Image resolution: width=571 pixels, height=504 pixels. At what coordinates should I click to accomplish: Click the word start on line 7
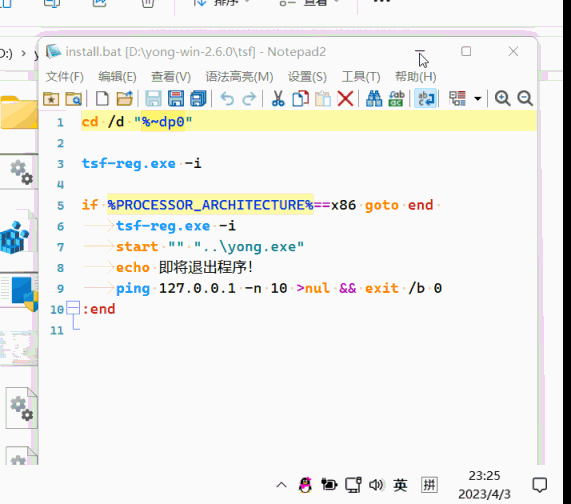pos(137,247)
